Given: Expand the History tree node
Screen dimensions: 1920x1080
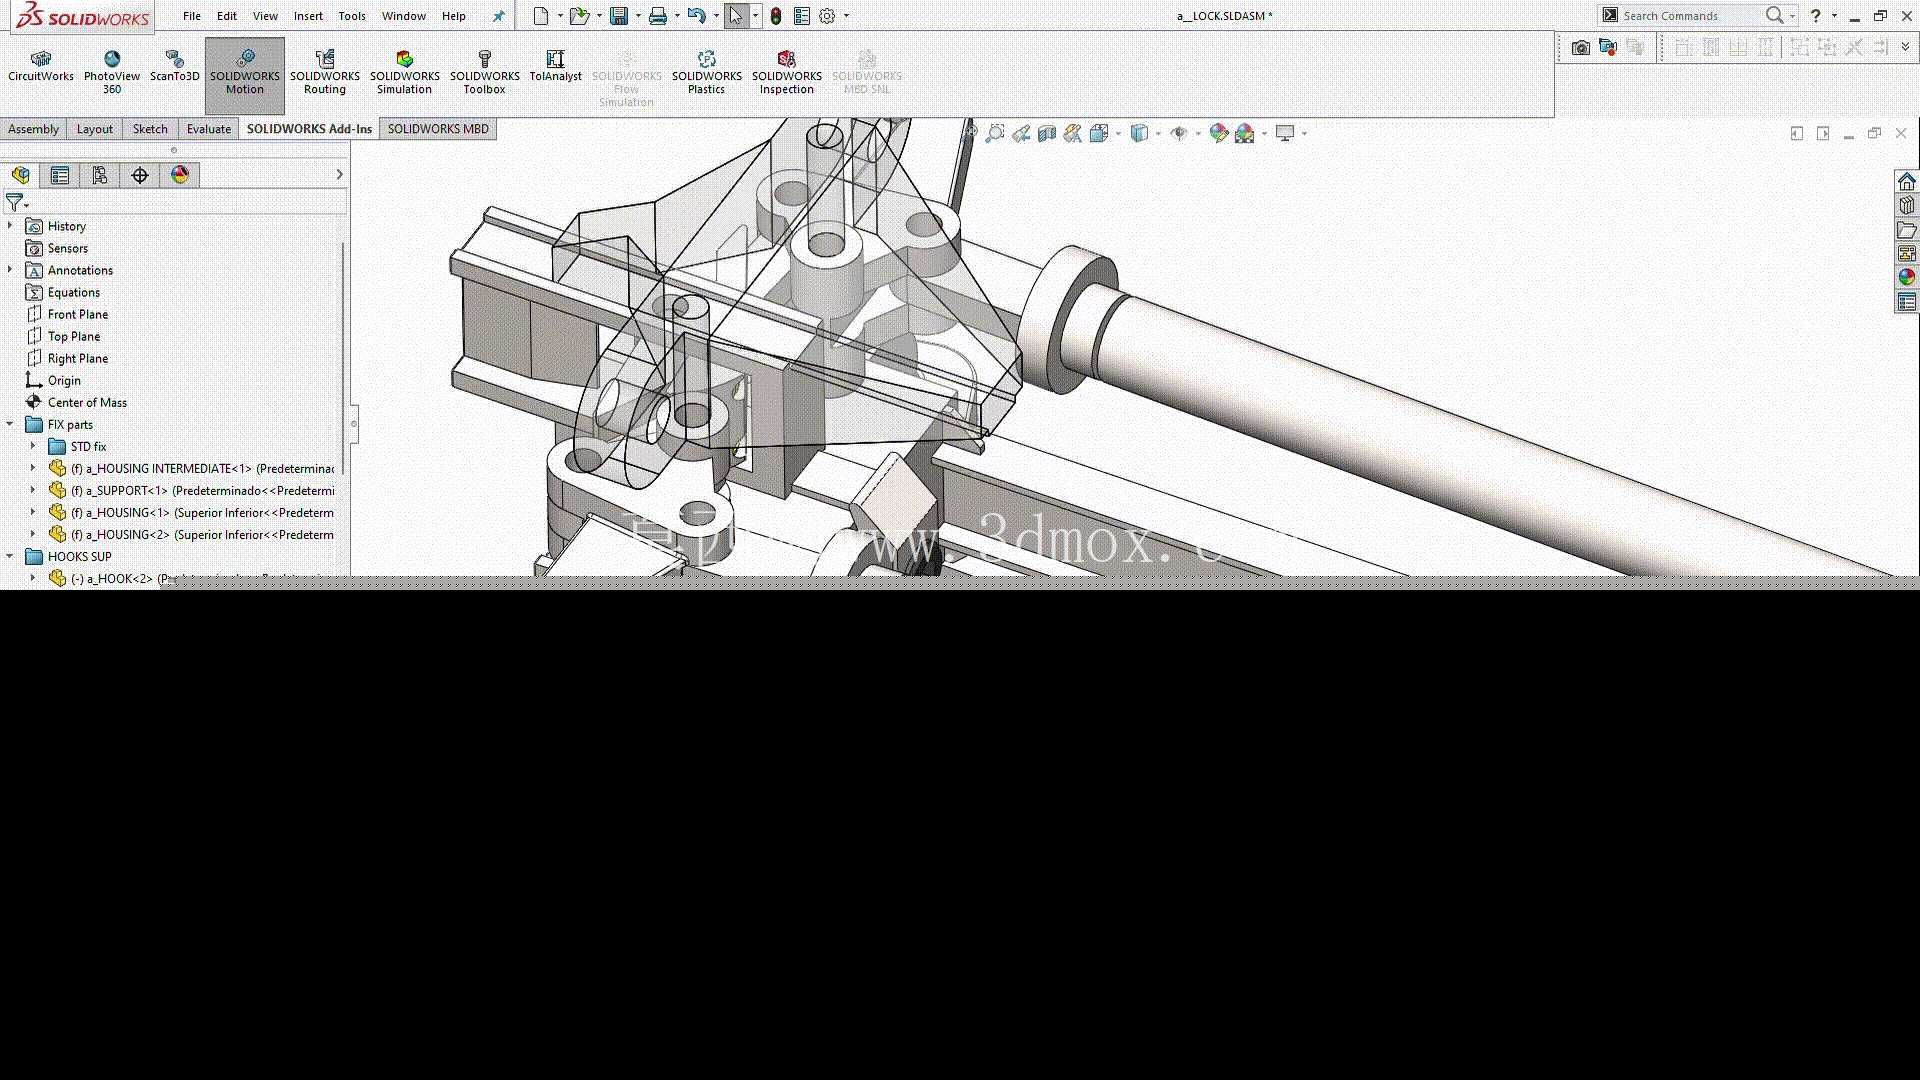Looking at the screenshot, I should point(10,226).
